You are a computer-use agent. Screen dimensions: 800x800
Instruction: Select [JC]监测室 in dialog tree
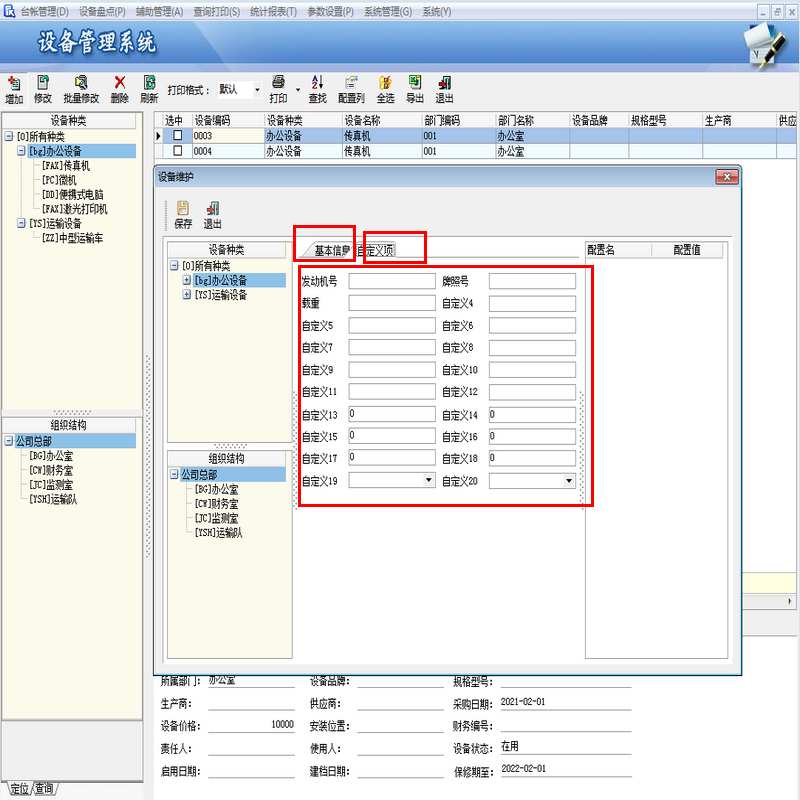pos(216,518)
